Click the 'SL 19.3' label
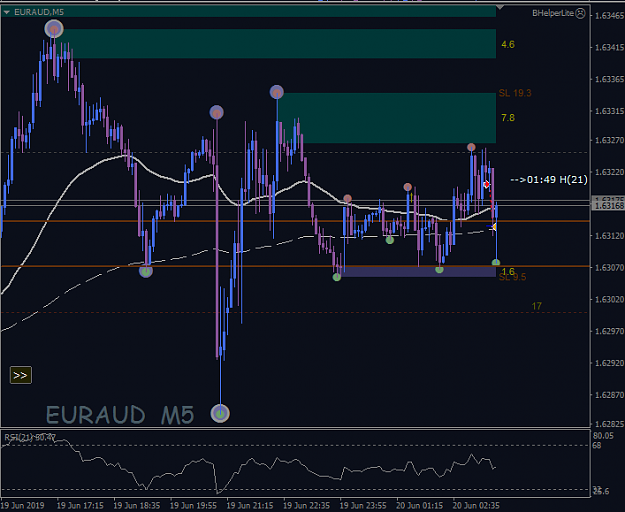 (515, 93)
